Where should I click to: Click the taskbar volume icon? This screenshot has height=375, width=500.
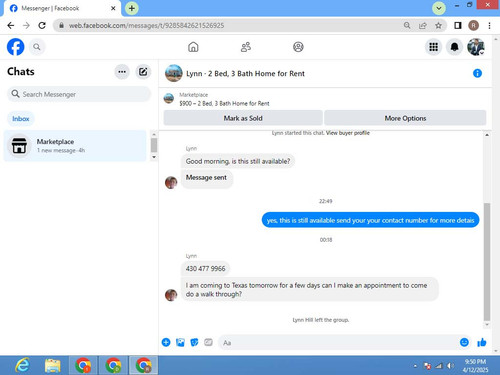point(450,366)
